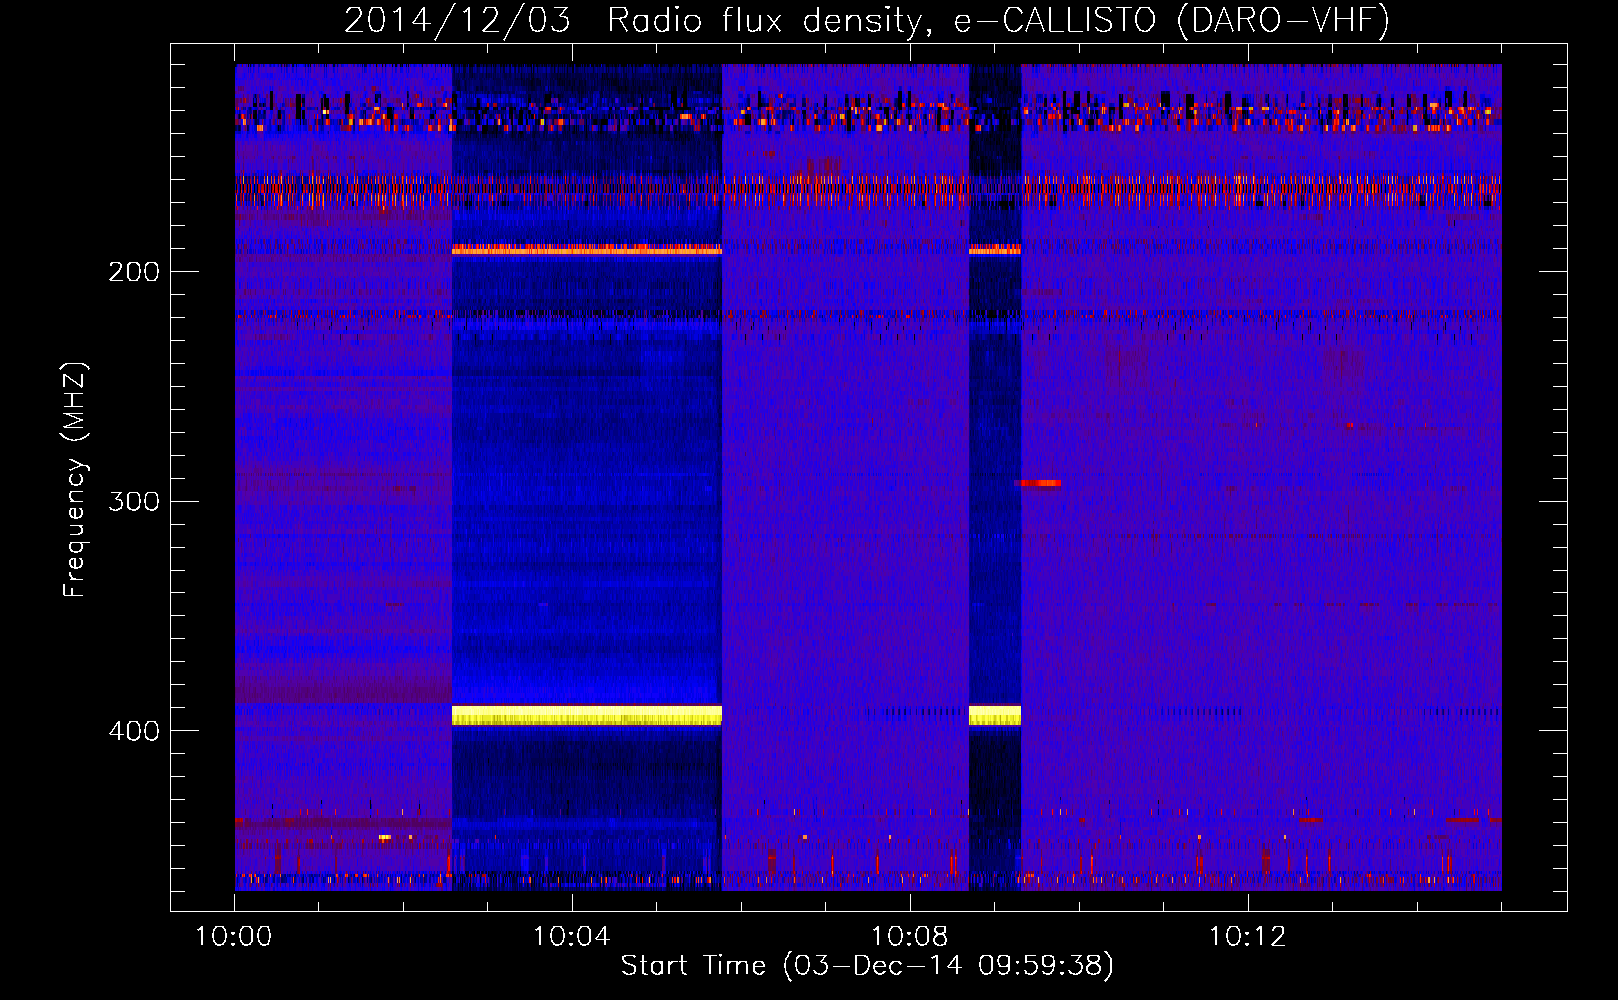Click the 'Start Time (03-Dec-14 09:59:38)' label
This screenshot has width=1618, height=1000.
click(867, 965)
